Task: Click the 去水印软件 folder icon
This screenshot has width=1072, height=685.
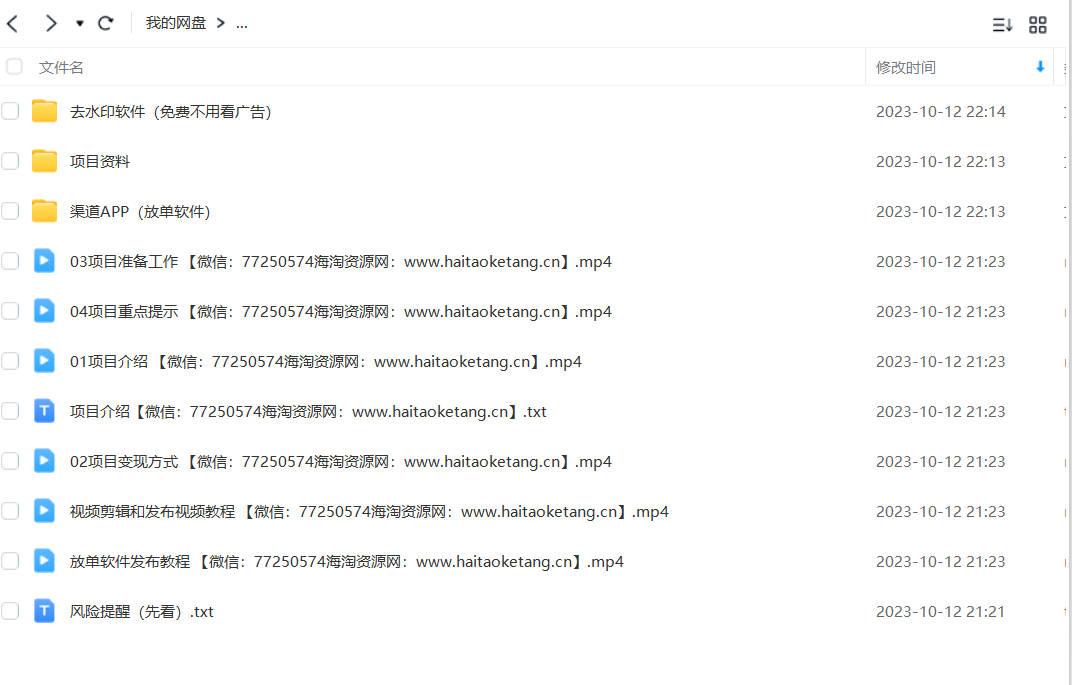Action: [x=44, y=111]
